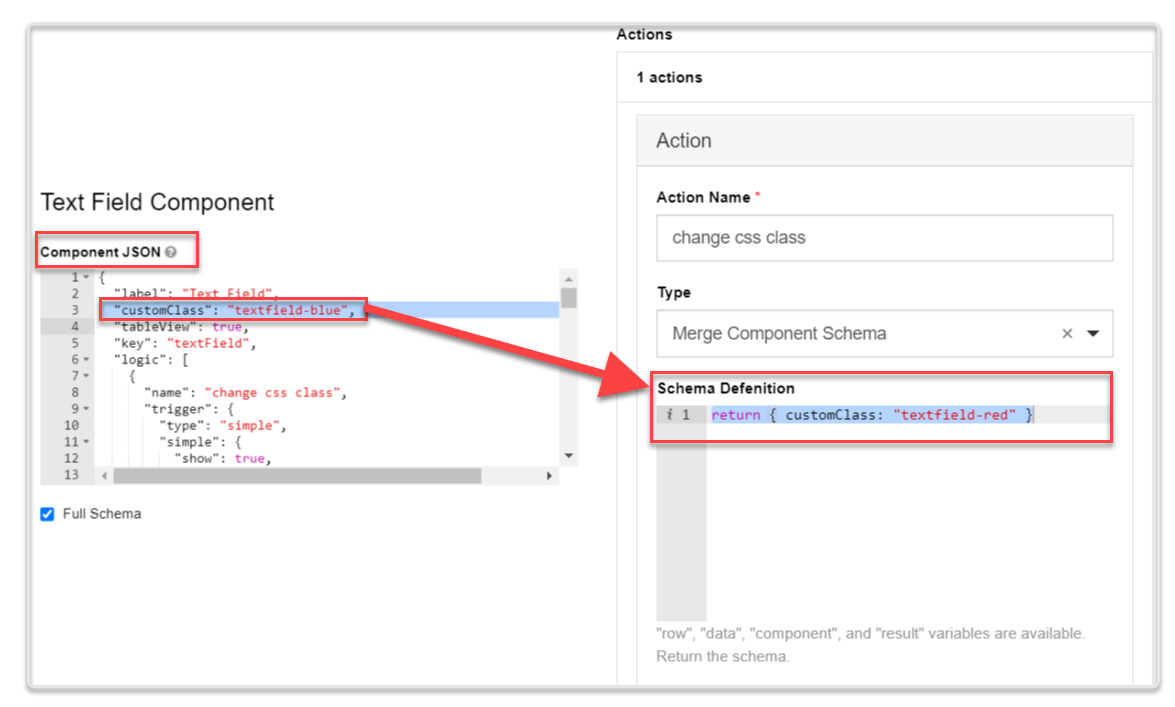1175x707 pixels.
Task: Click the info marker in Schema Definition gutter
Action: [x=671, y=415]
